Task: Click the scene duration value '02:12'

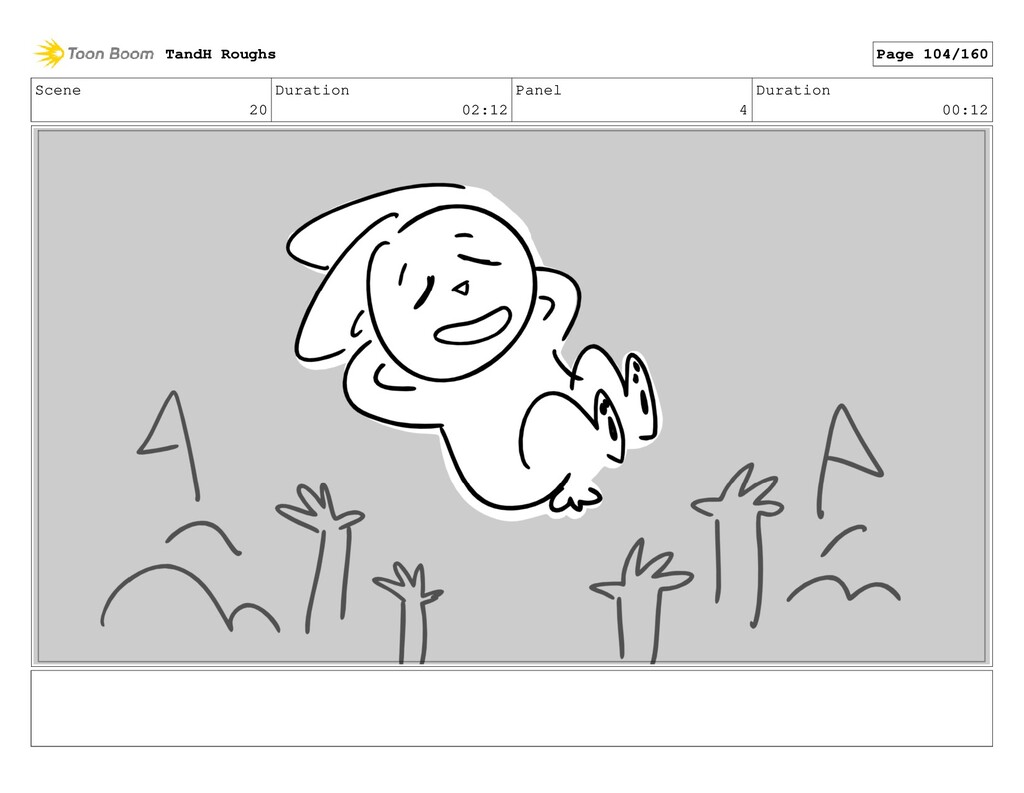Action: (x=485, y=110)
